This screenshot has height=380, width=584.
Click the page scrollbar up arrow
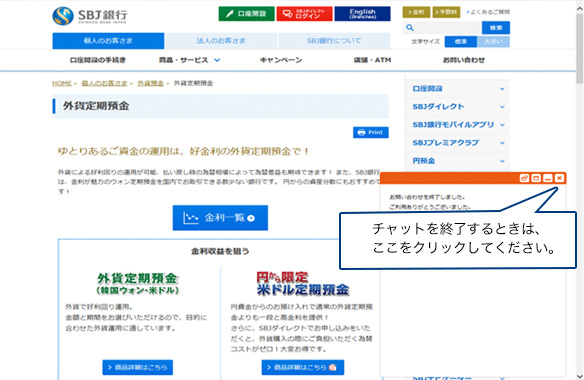pyautogui.click(x=580, y=9)
